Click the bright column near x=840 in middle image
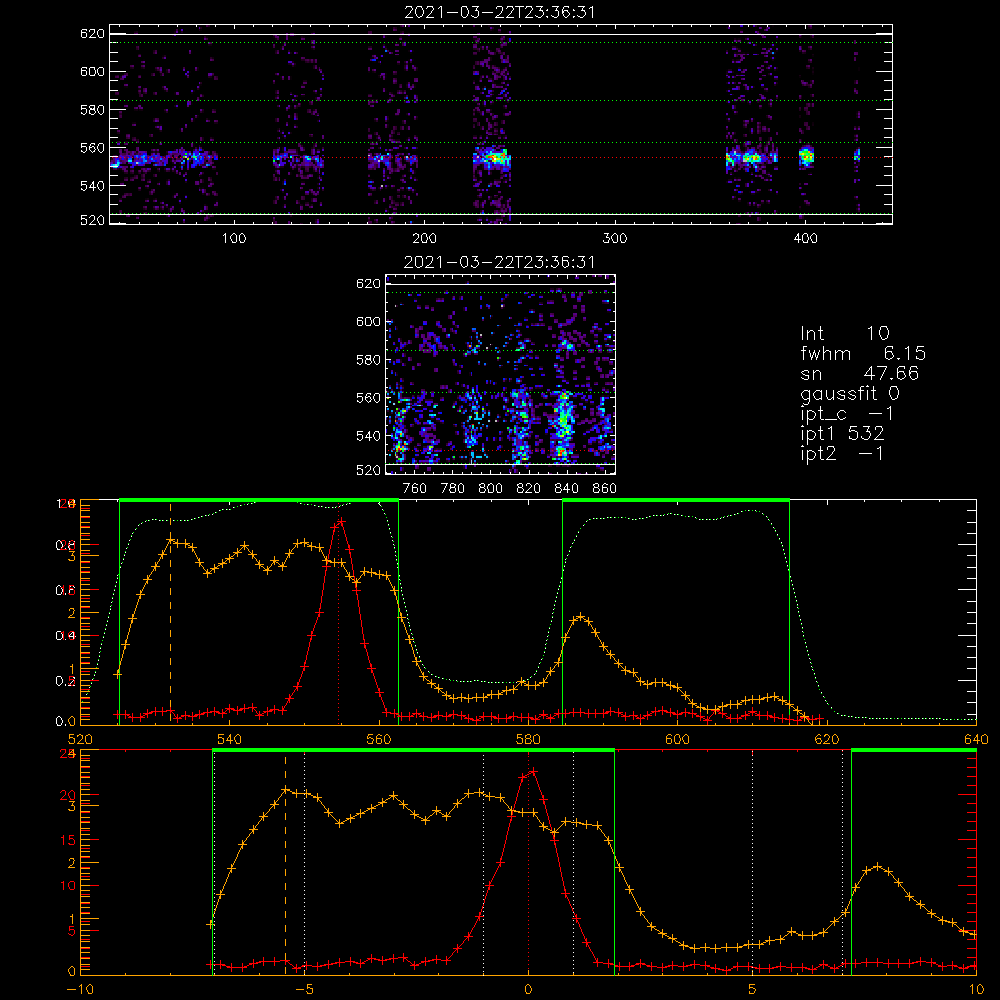Image resolution: width=1000 pixels, height=1000 pixels. pos(562,424)
